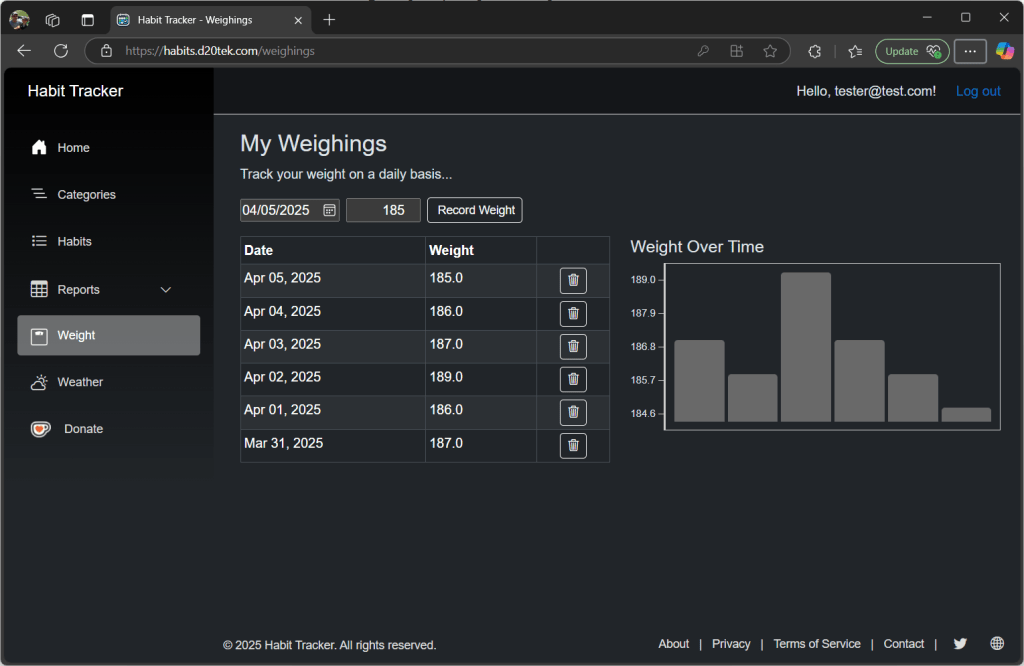
Task: Click the Twitter bird icon in footer
Action: pos(960,644)
